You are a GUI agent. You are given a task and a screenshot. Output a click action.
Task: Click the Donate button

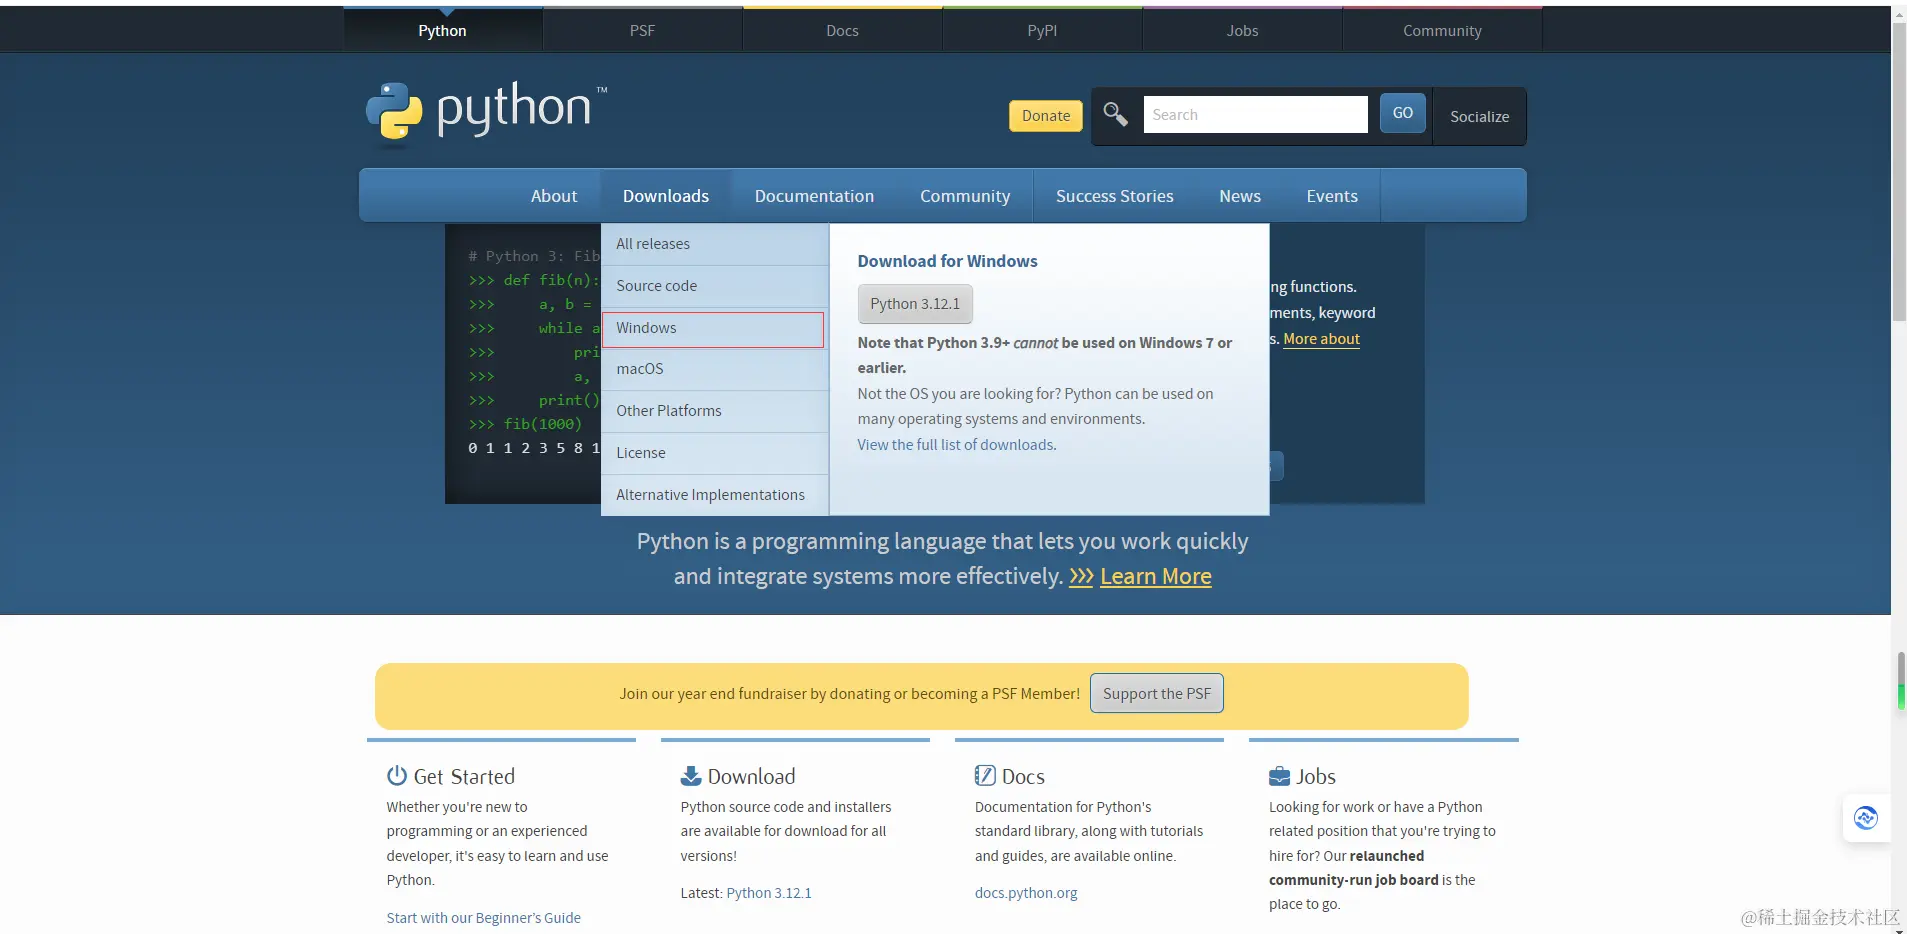(x=1046, y=116)
